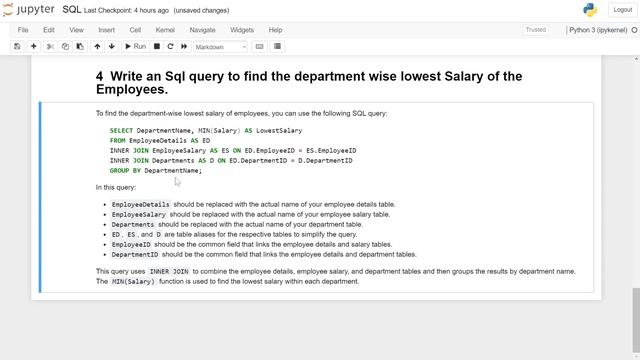640x360 pixels.
Task: Click the 'GROUP BY DepartmentName;' line
Action: click(x=156, y=171)
